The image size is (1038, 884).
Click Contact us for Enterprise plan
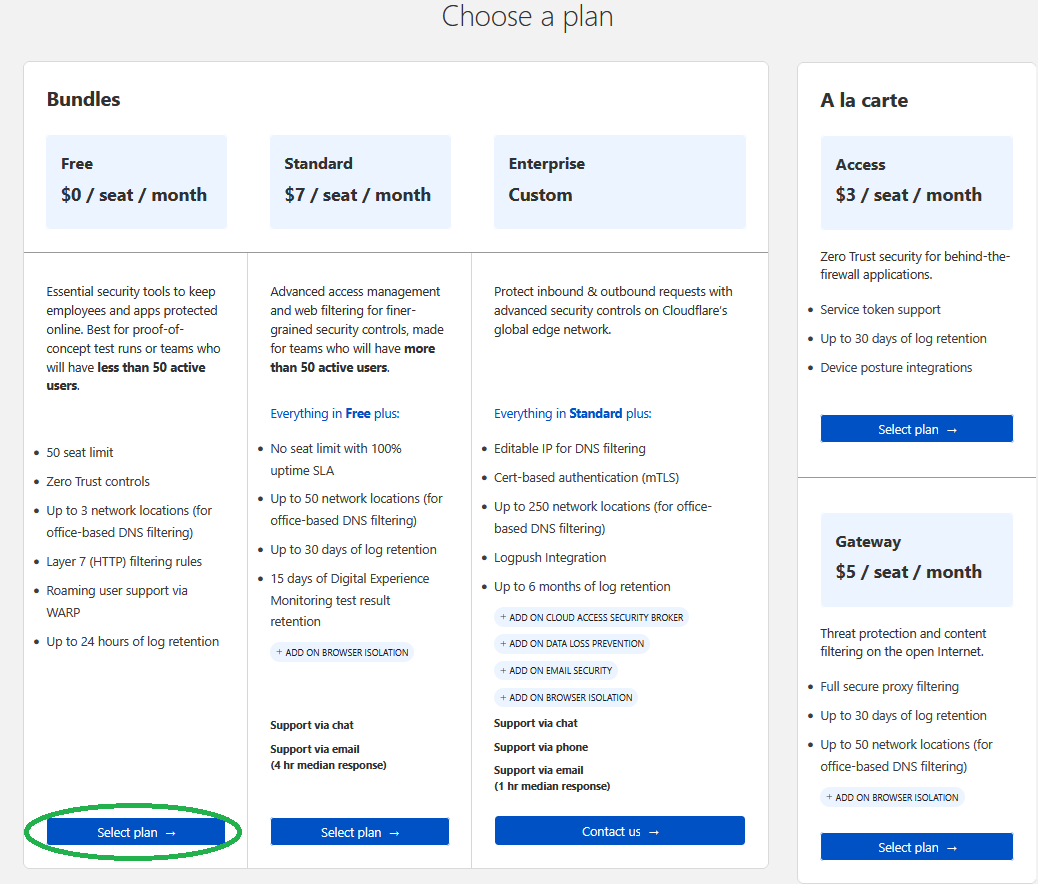click(x=619, y=831)
